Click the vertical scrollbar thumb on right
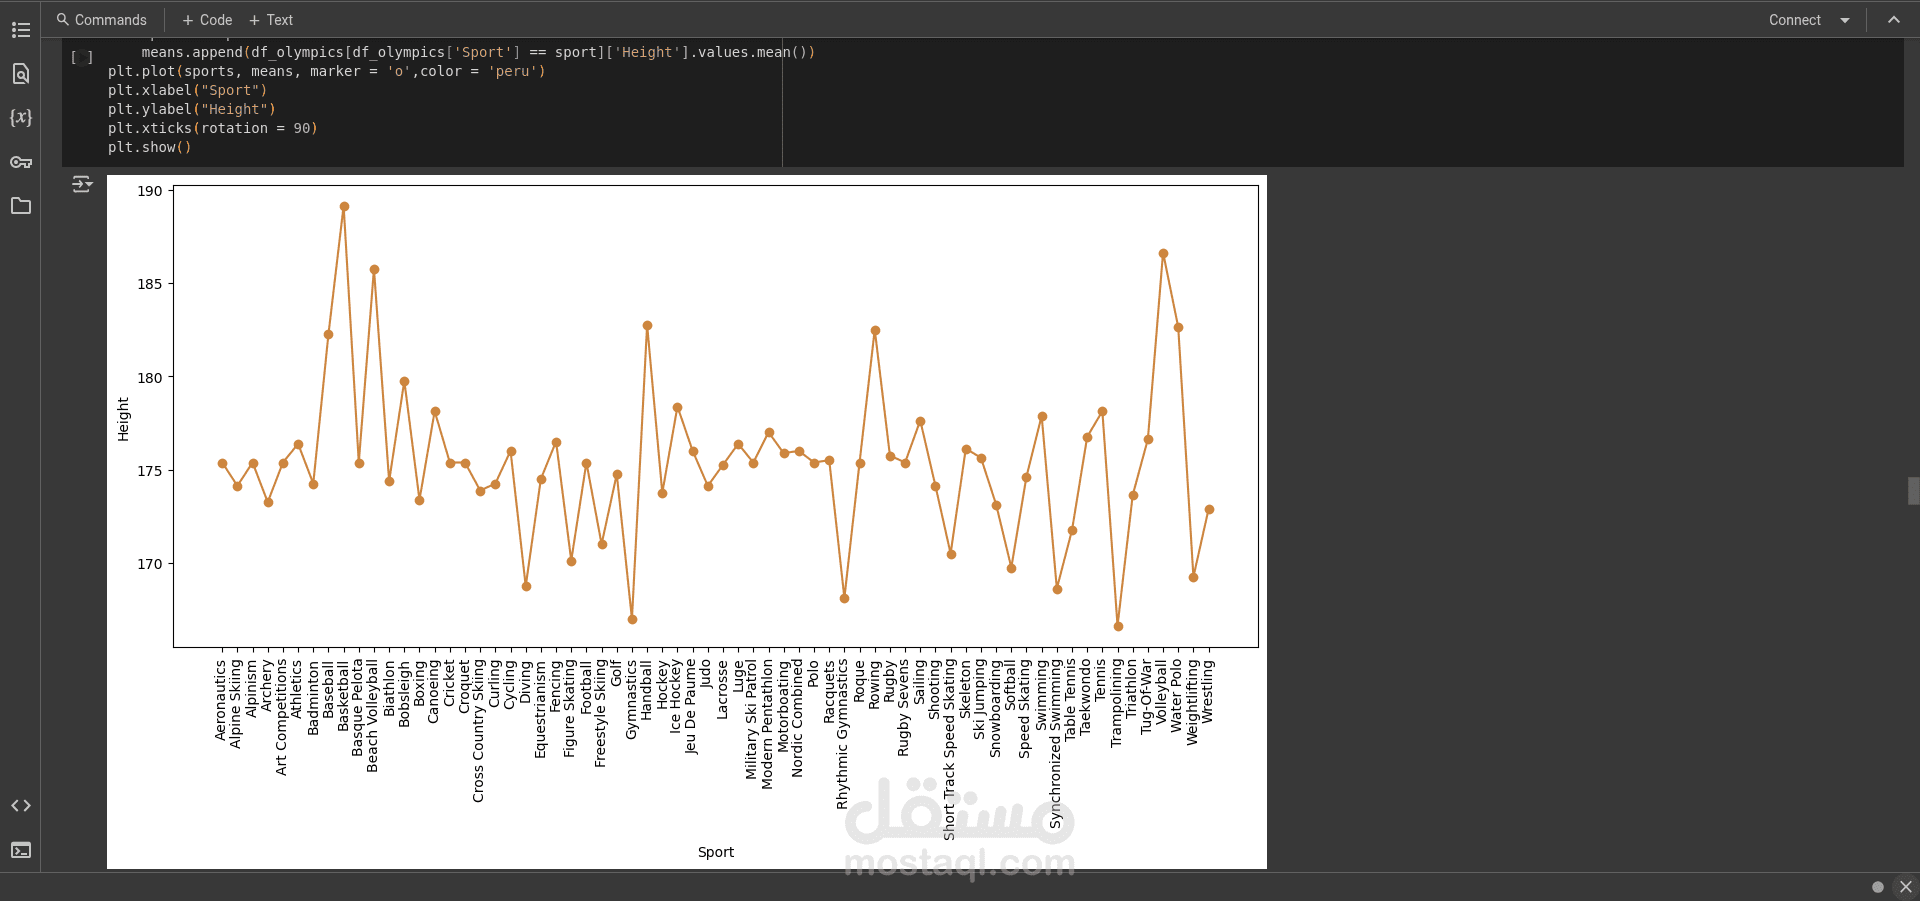 pos(1913,491)
